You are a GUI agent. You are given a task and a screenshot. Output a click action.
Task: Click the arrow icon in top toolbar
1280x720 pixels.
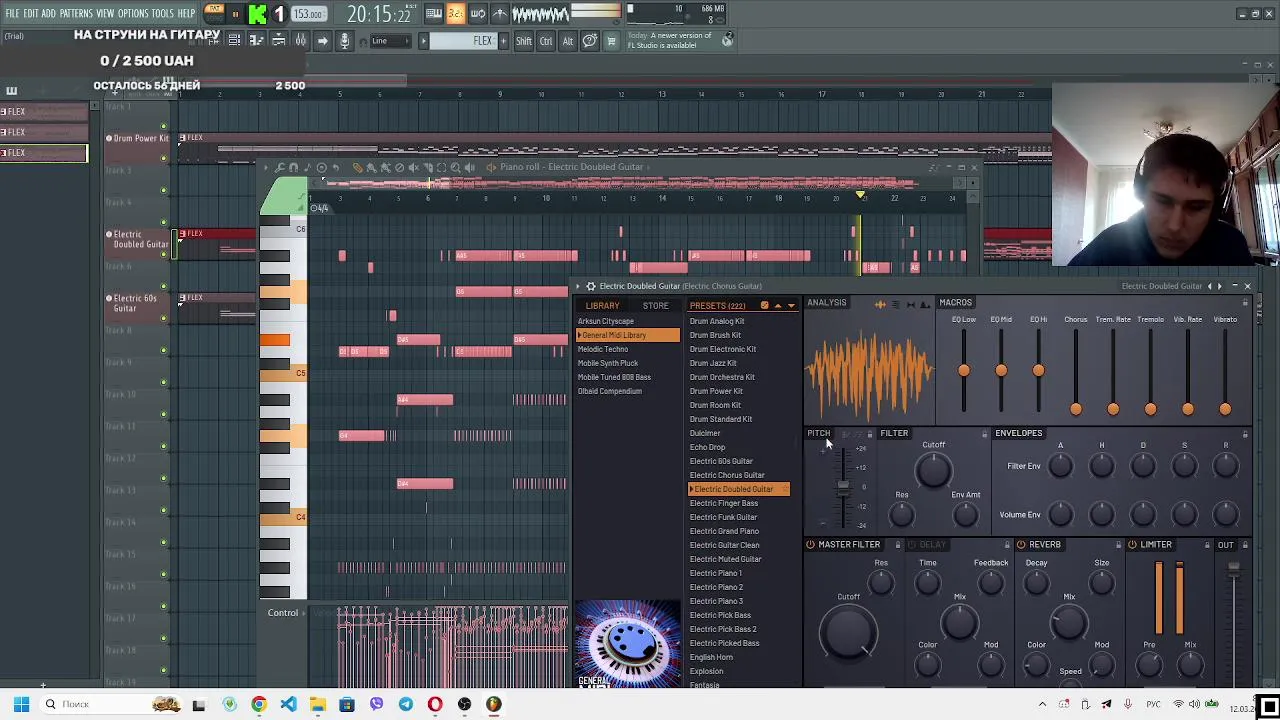(x=322, y=40)
